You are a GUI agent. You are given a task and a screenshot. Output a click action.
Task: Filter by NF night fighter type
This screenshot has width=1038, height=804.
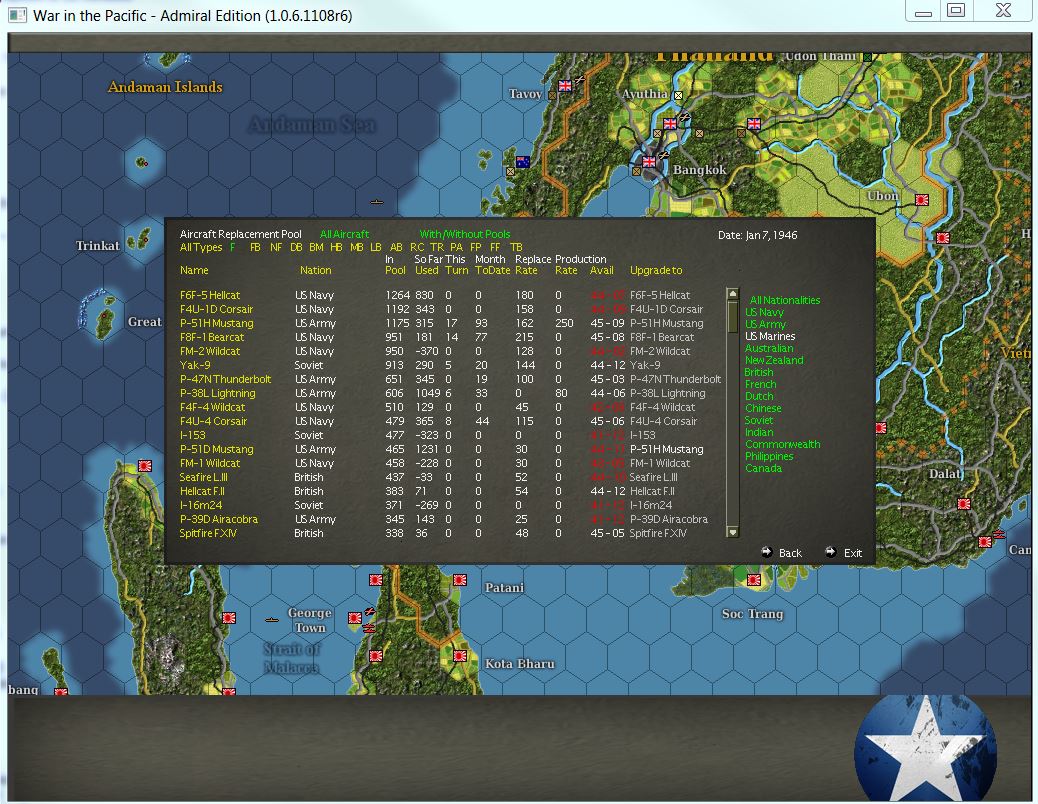tap(275, 247)
